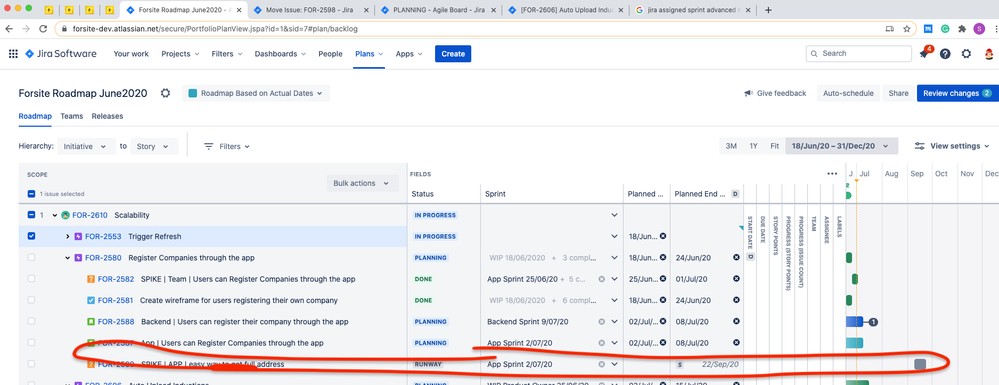Click Give feedback
The width and height of the screenshot is (999, 385).
tap(775, 93)
